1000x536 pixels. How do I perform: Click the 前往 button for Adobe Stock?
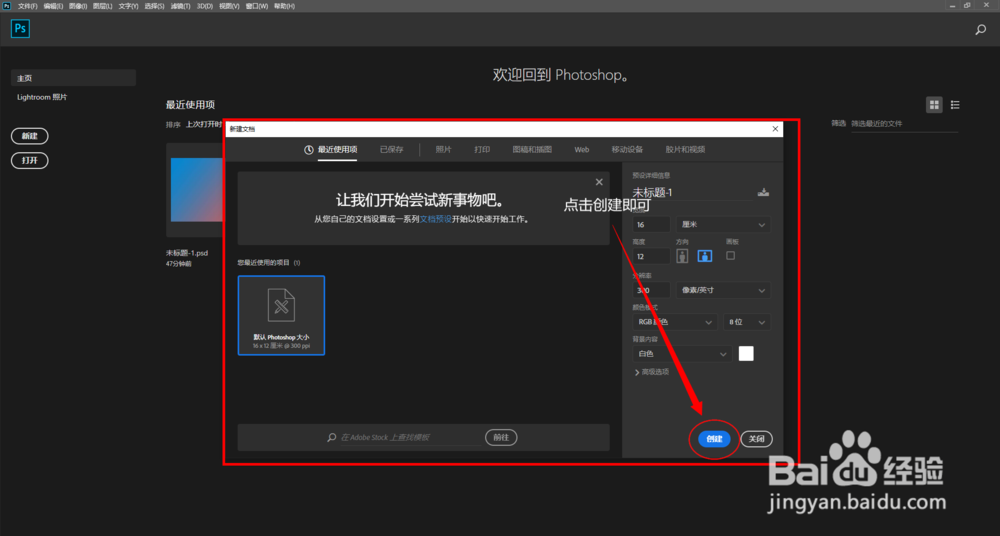[x=501, y=438]
